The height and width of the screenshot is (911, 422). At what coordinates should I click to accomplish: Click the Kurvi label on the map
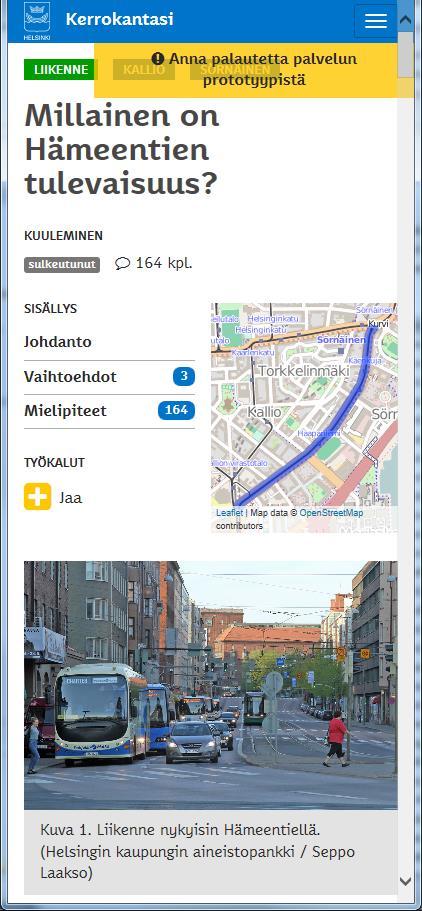click(378, 324)
